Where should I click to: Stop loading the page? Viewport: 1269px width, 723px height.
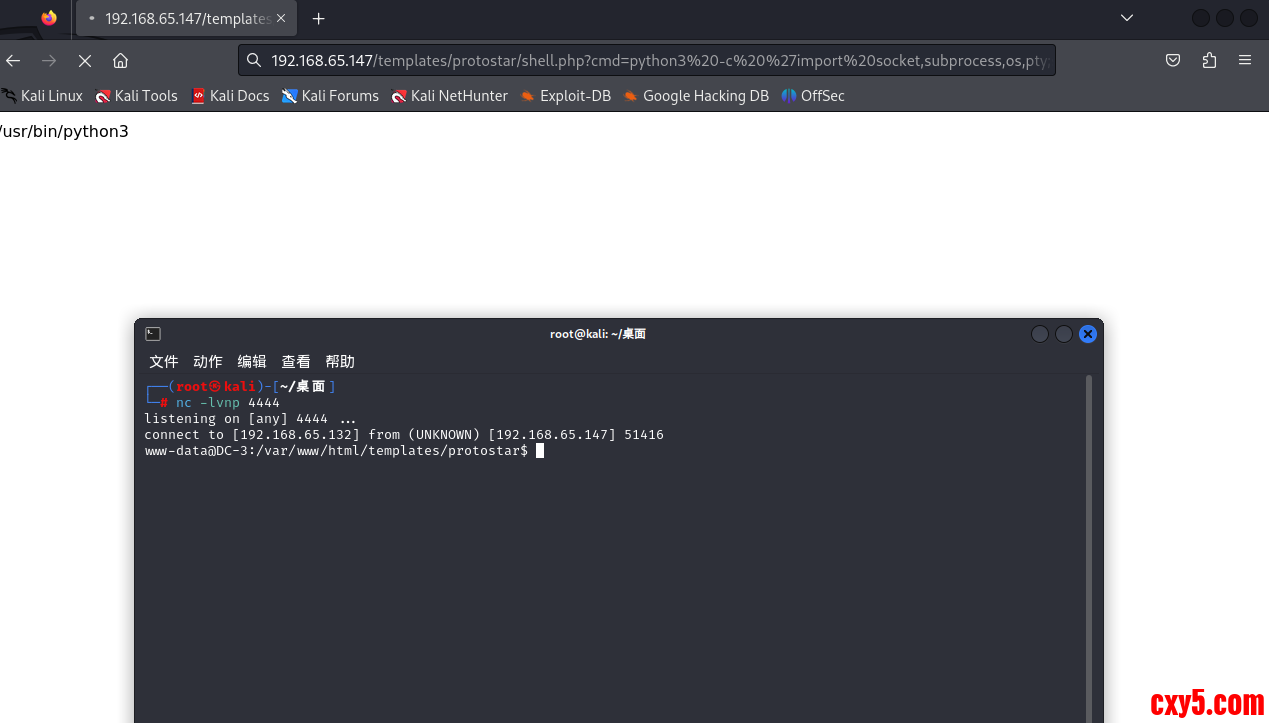(x=85, y=61)
